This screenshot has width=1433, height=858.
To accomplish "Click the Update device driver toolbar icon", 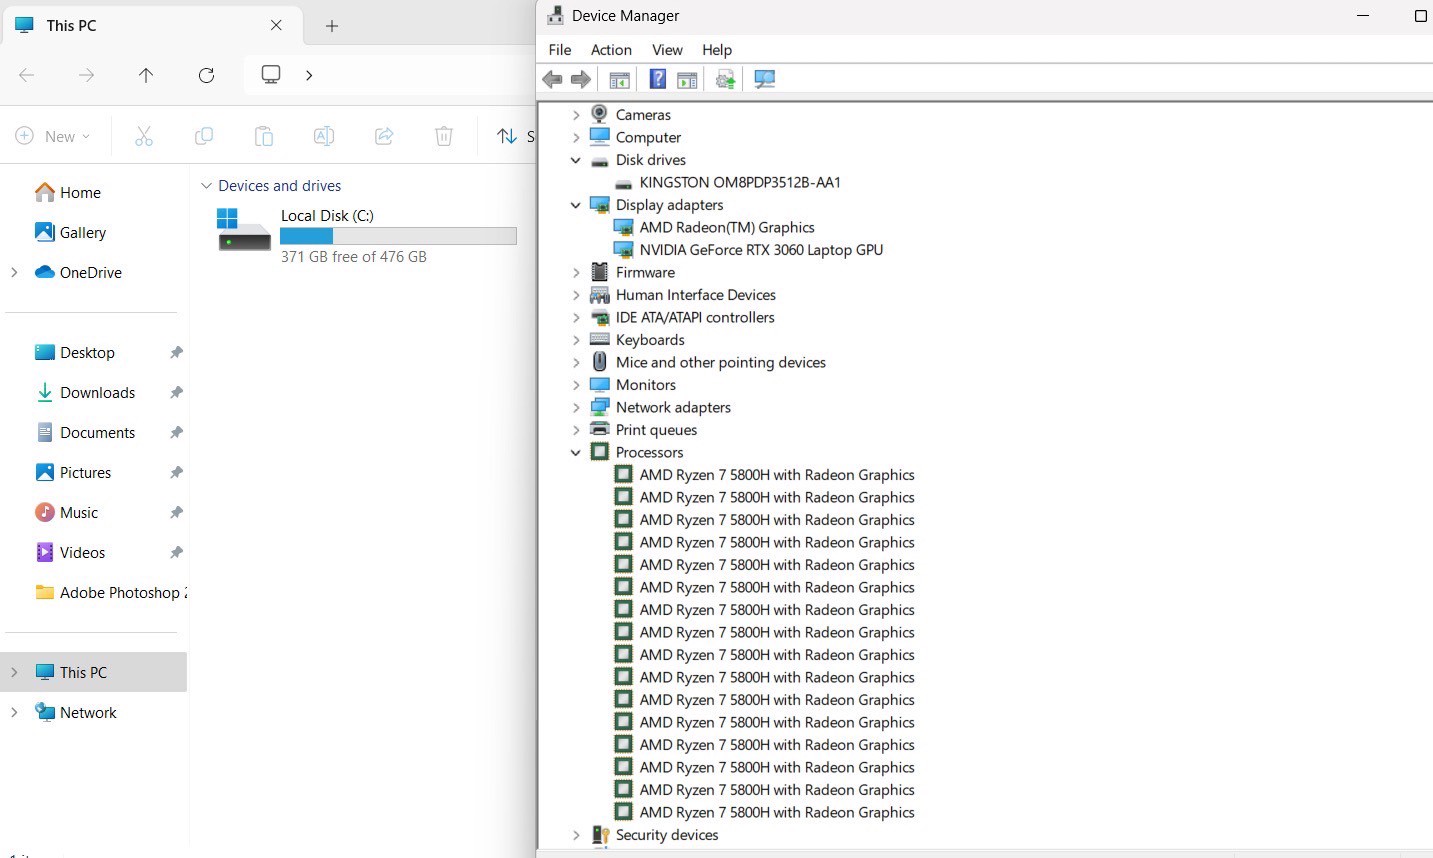I will 726,80.
